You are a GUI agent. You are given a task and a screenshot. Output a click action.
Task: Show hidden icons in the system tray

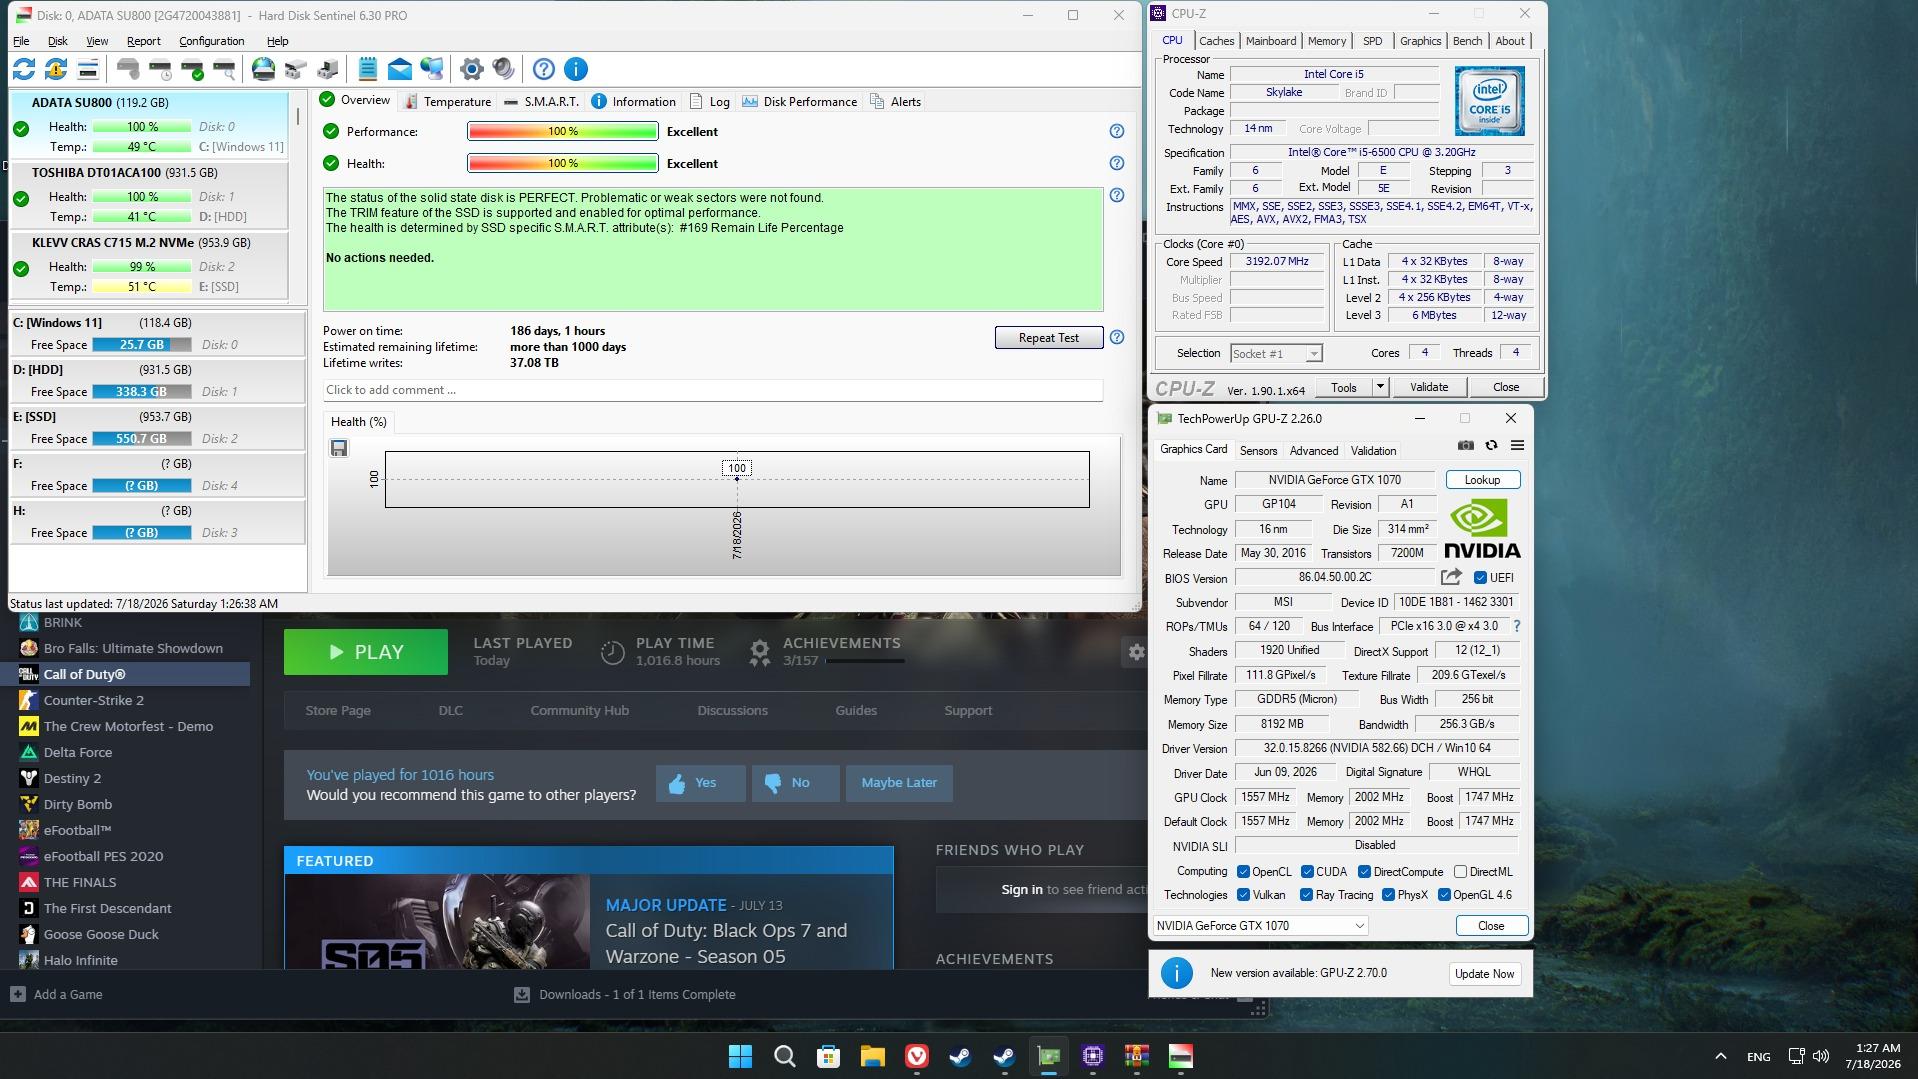1720,1056
